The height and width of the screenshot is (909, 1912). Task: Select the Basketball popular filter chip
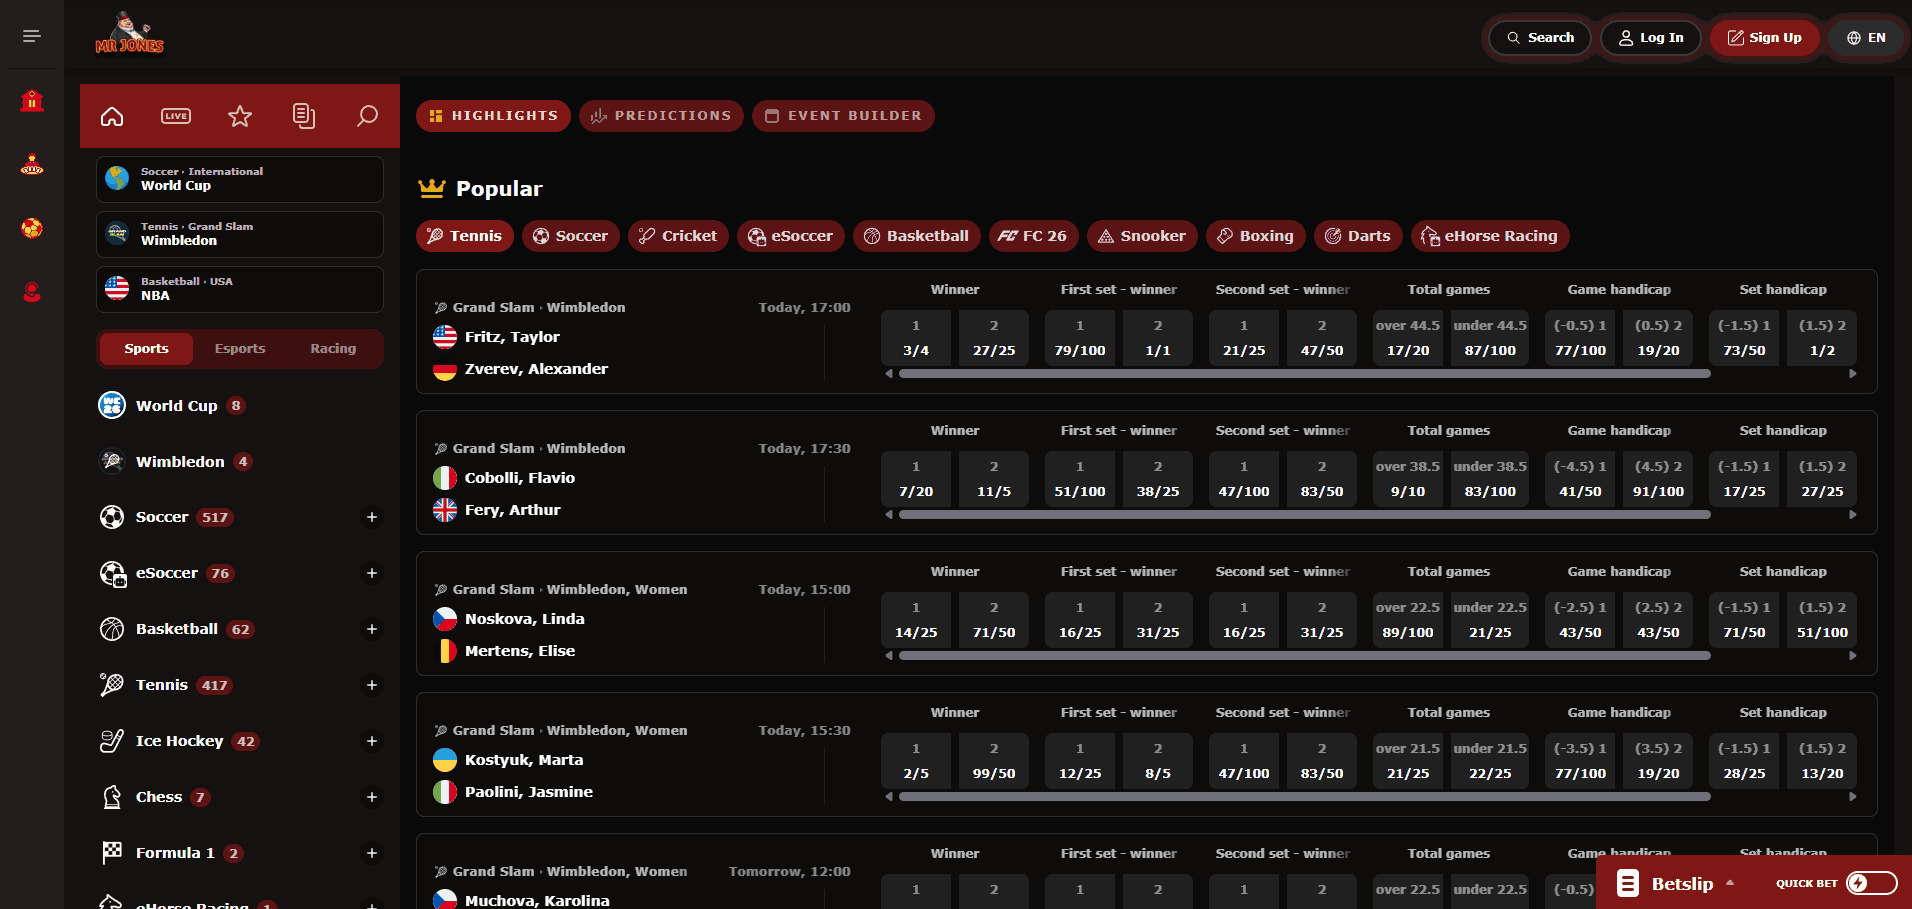click(x=917, y=236)
